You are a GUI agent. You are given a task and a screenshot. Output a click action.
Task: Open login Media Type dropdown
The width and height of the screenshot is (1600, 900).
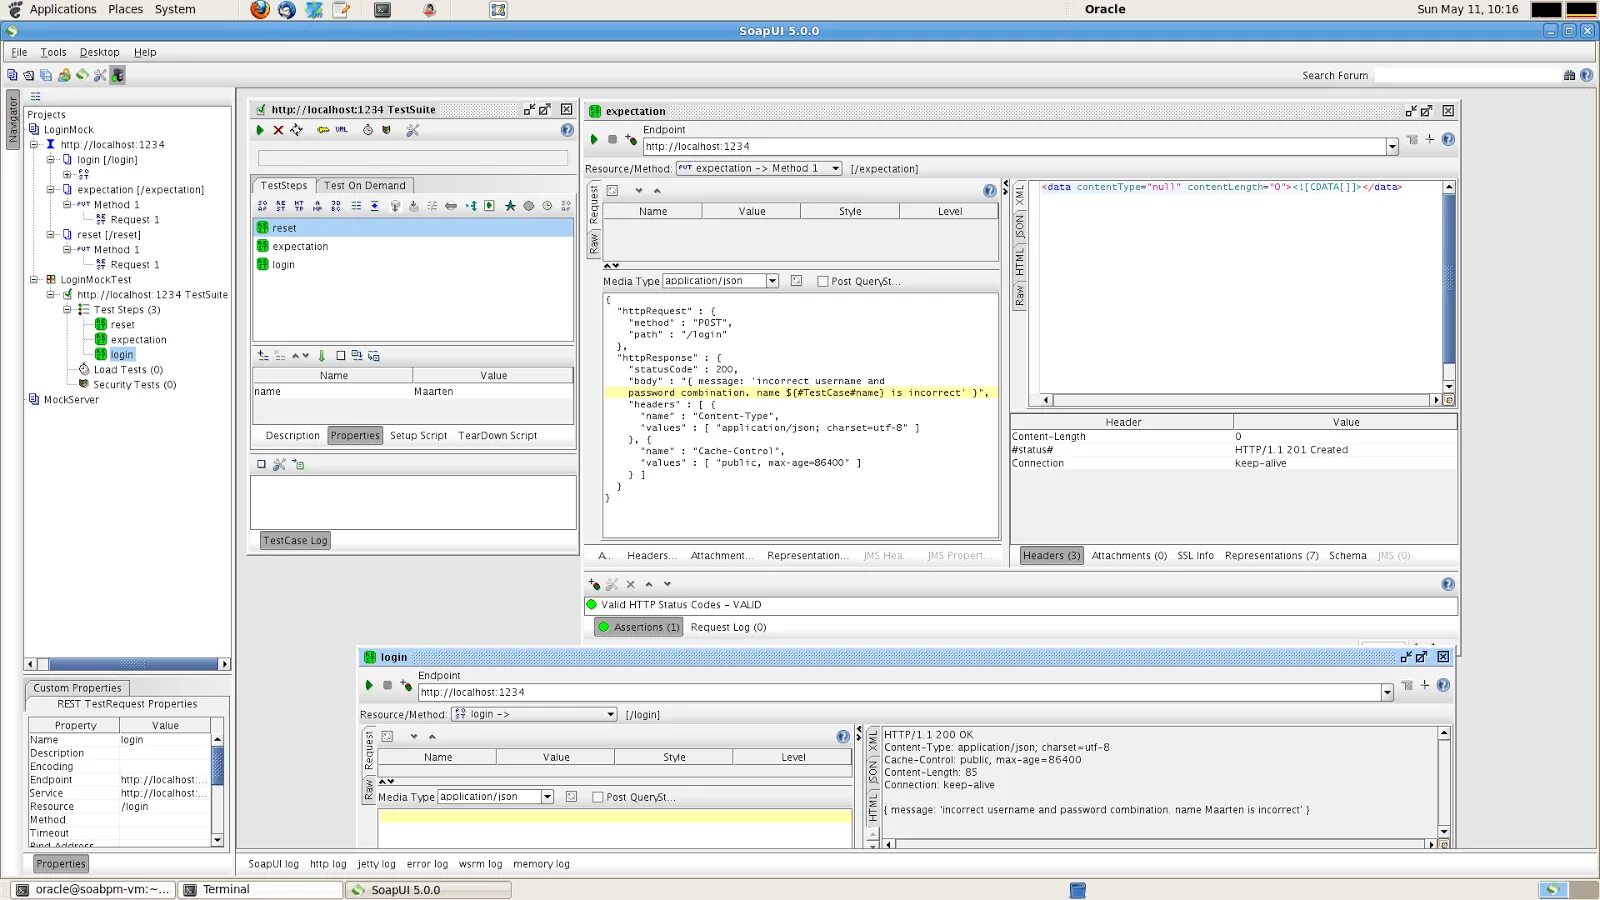[x=547, y=797]
